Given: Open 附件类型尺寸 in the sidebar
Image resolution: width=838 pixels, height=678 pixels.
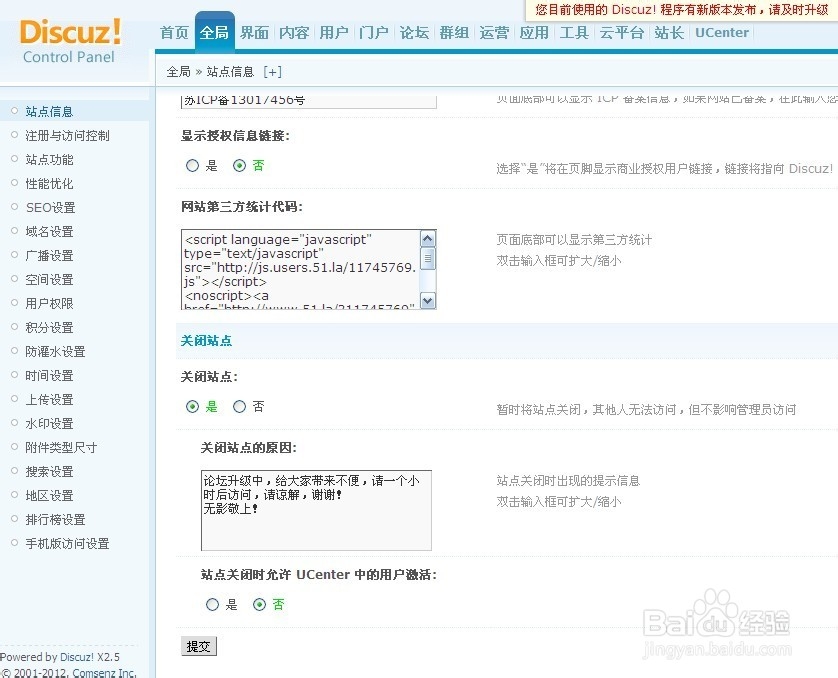Looking at the screenshot, I should tap(61, 447).
